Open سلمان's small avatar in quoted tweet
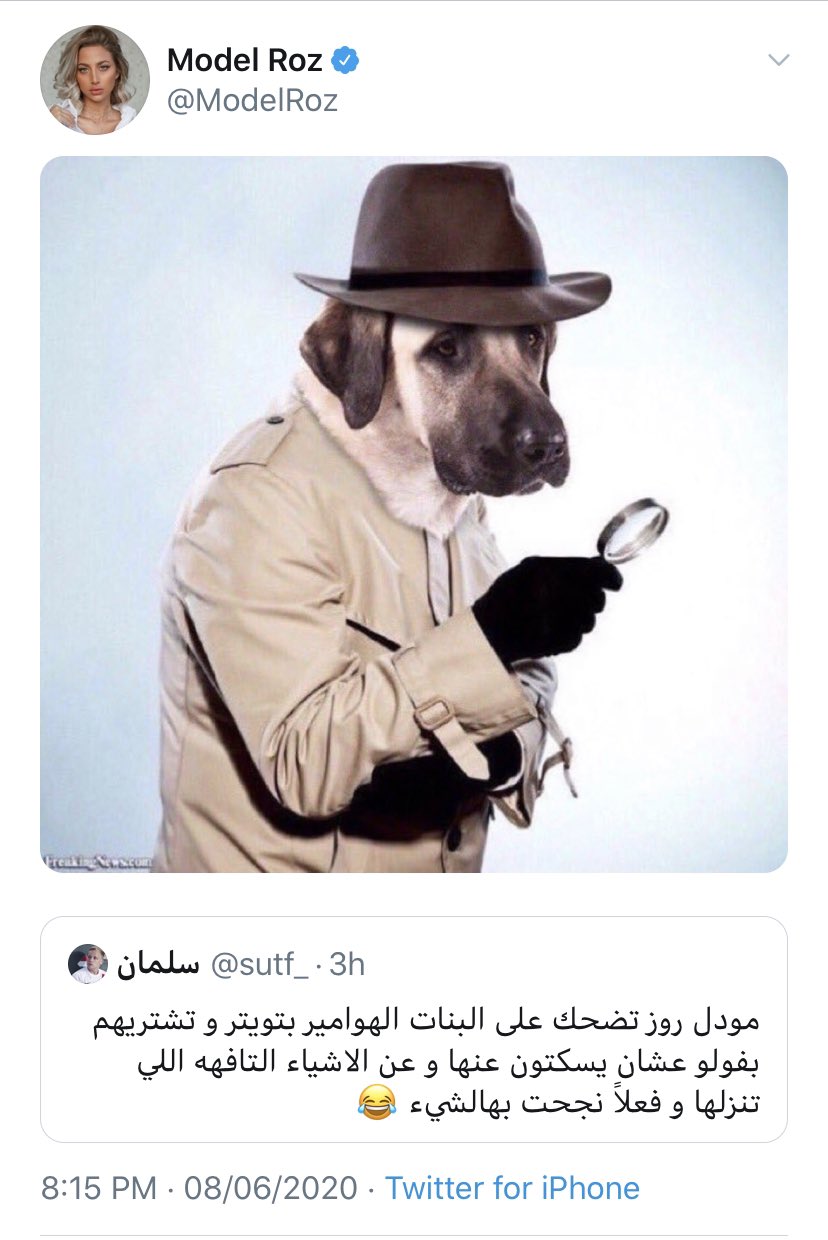This screenshot has height=1240, width=828. pyautogui.click(x=88, y=964)
